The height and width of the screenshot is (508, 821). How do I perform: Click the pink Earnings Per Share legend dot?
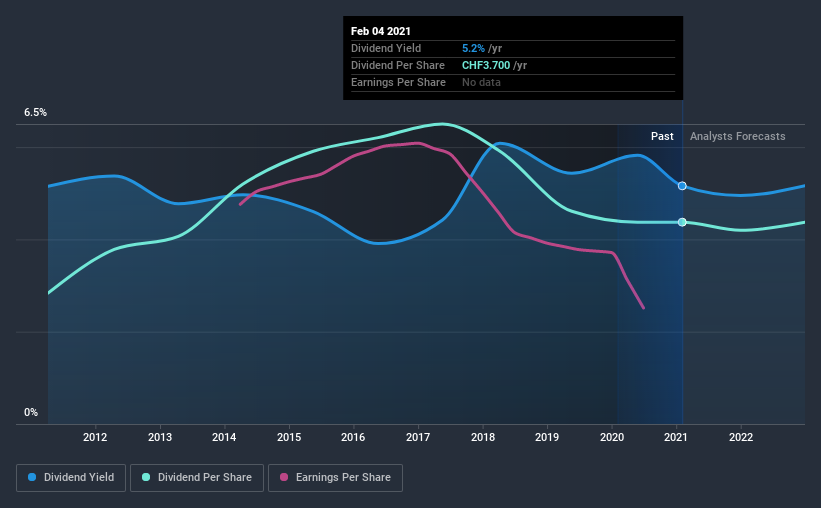pos(284,477)
